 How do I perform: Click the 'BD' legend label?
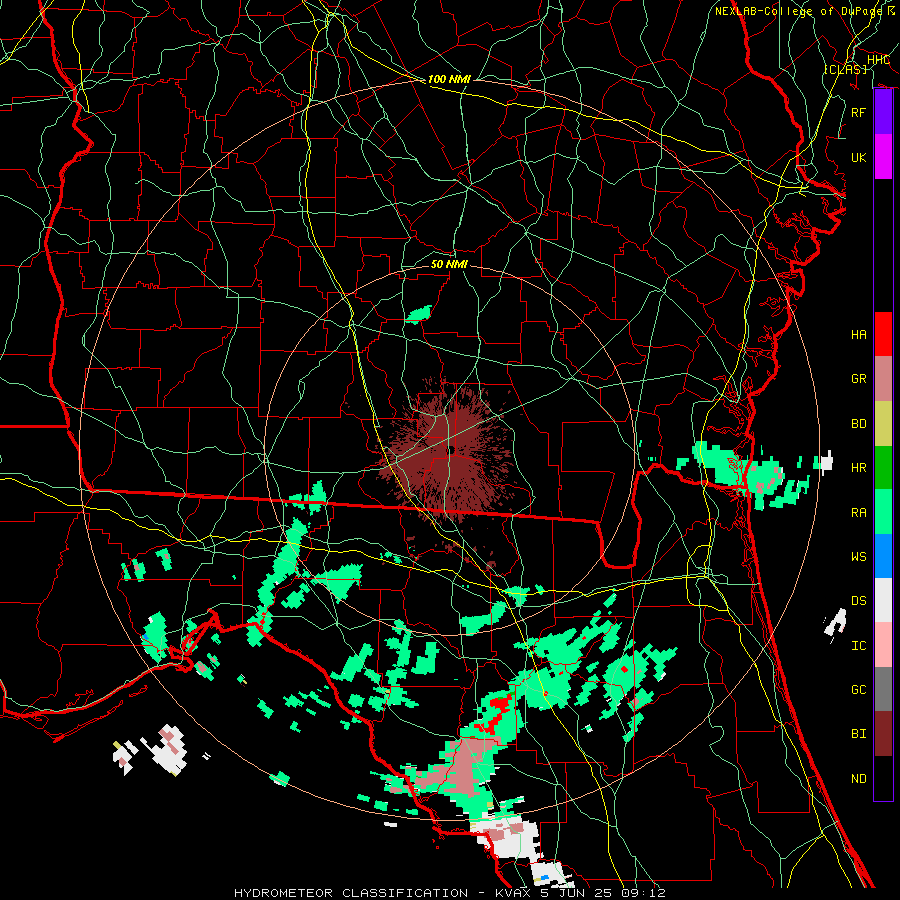coord(858,424)
